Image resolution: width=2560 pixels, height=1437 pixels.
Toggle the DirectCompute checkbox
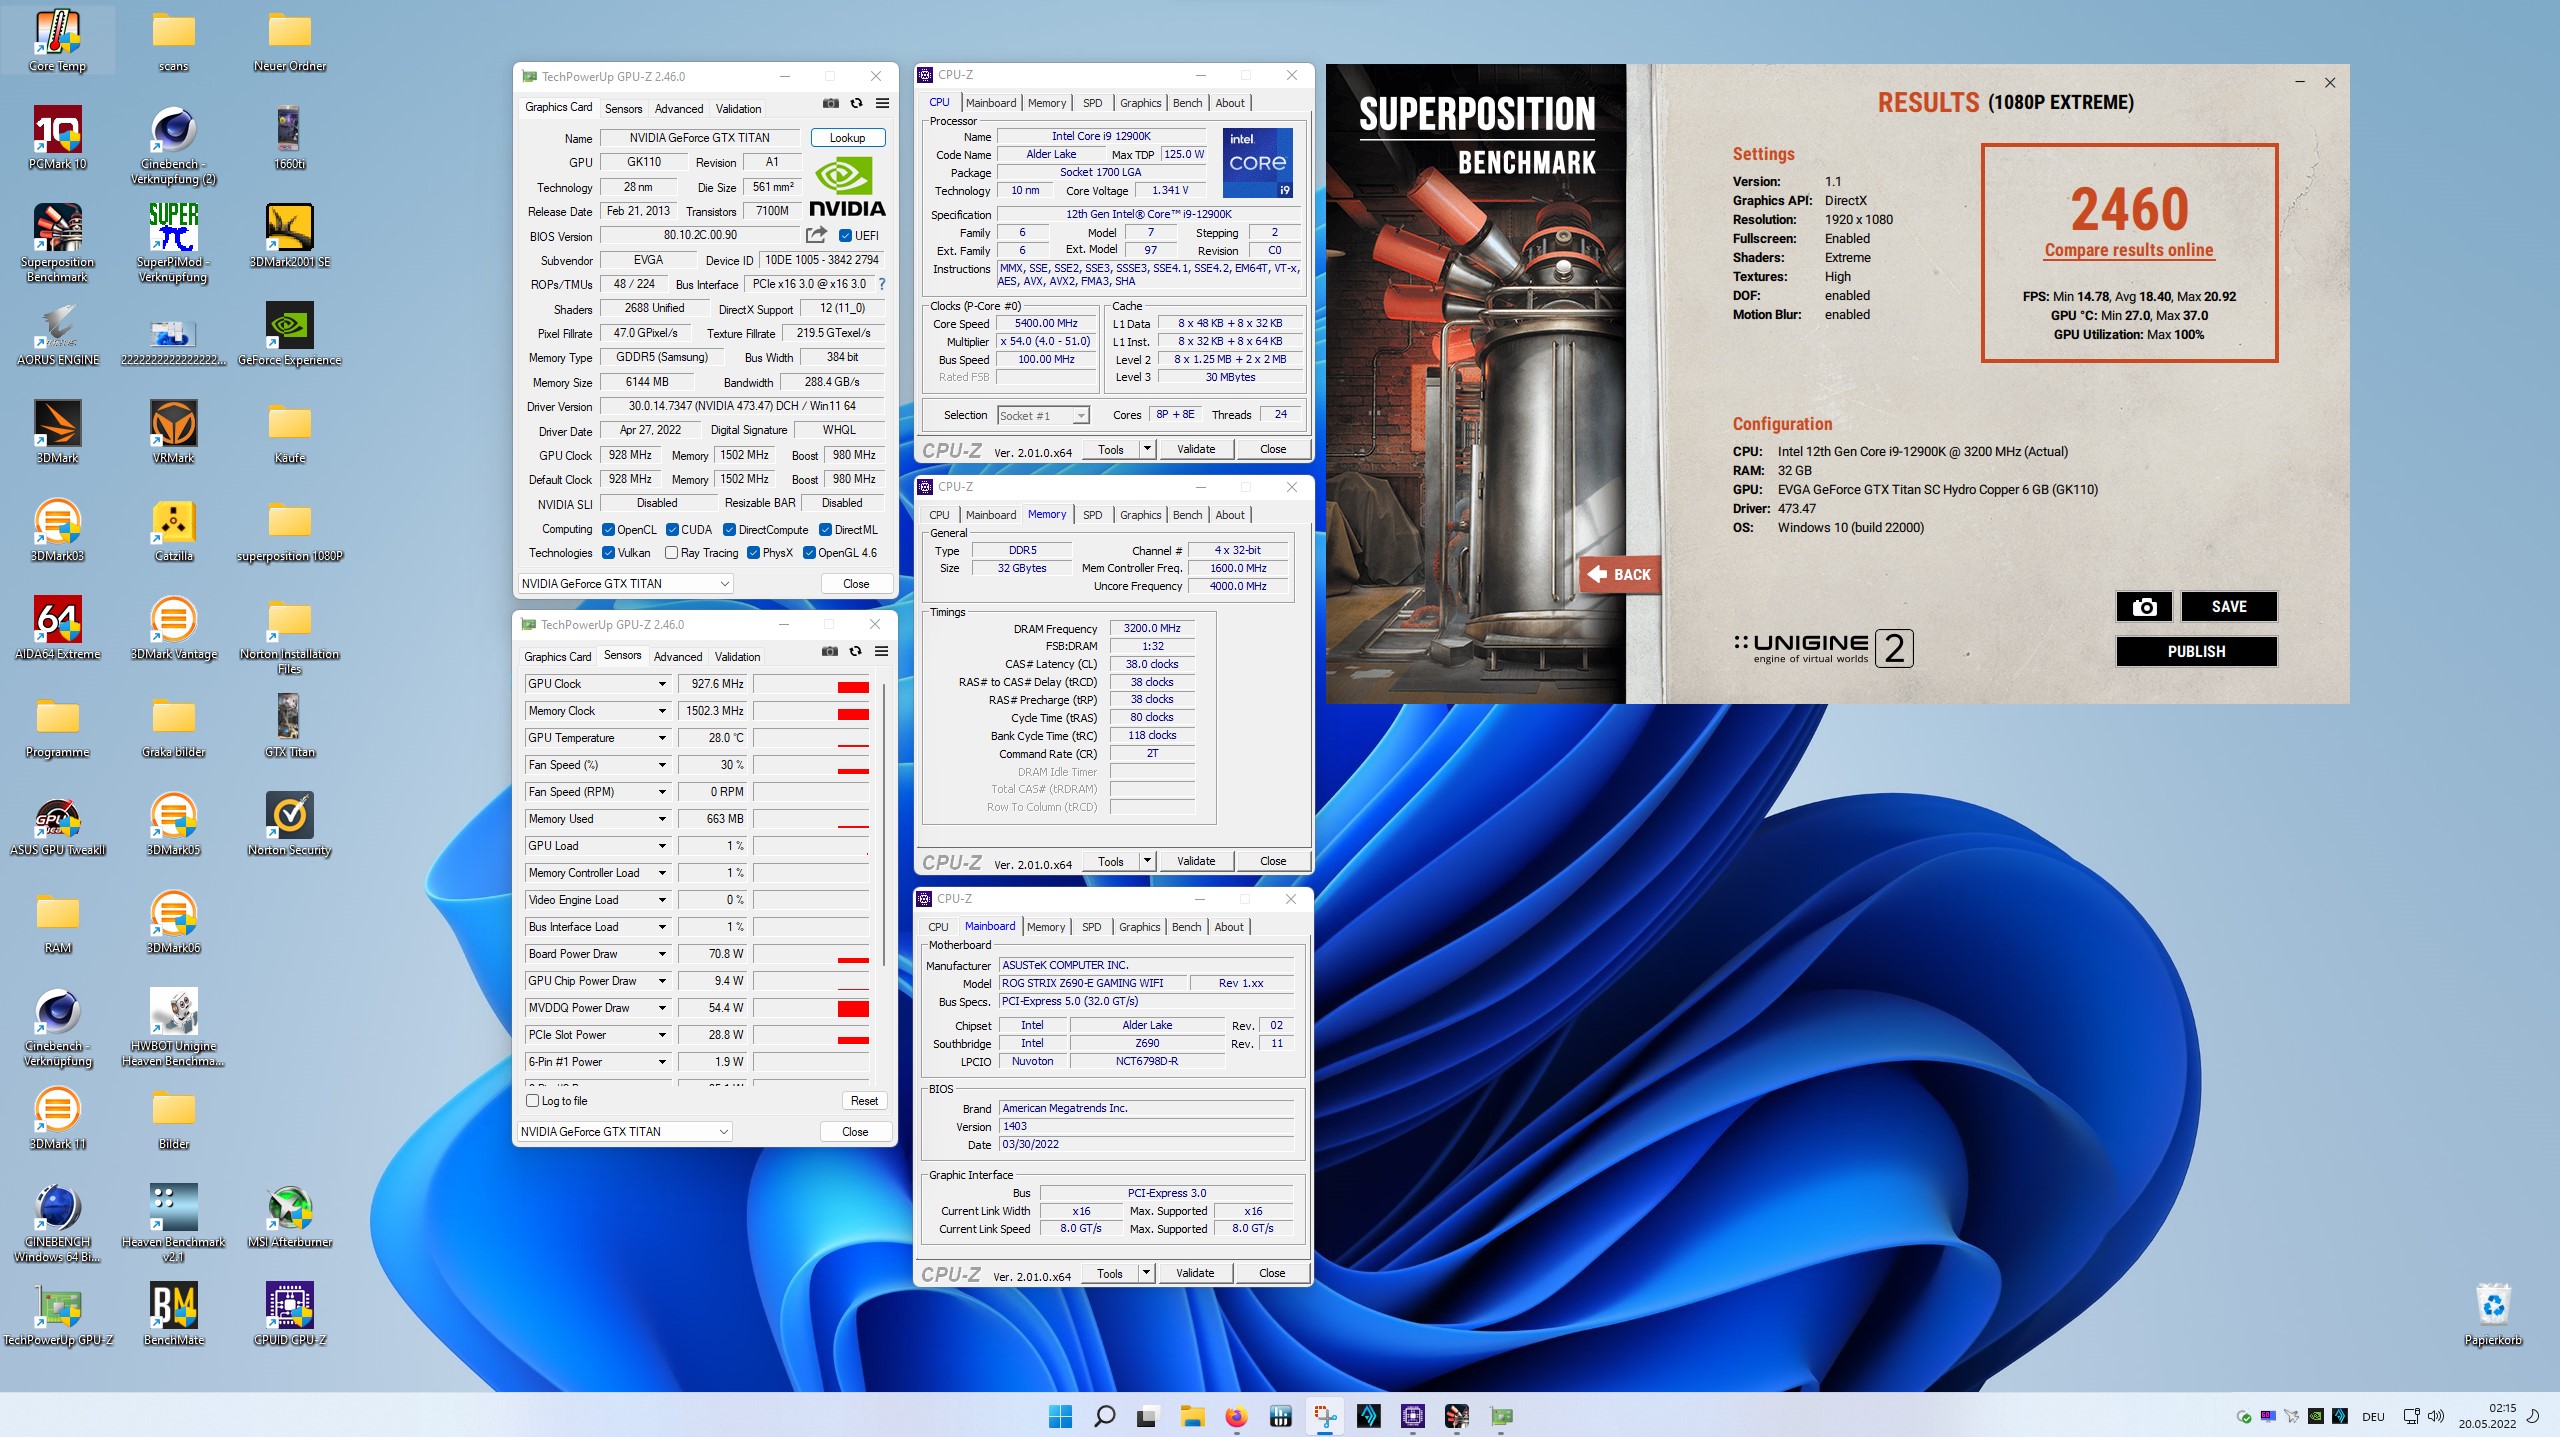pos(730,530)
